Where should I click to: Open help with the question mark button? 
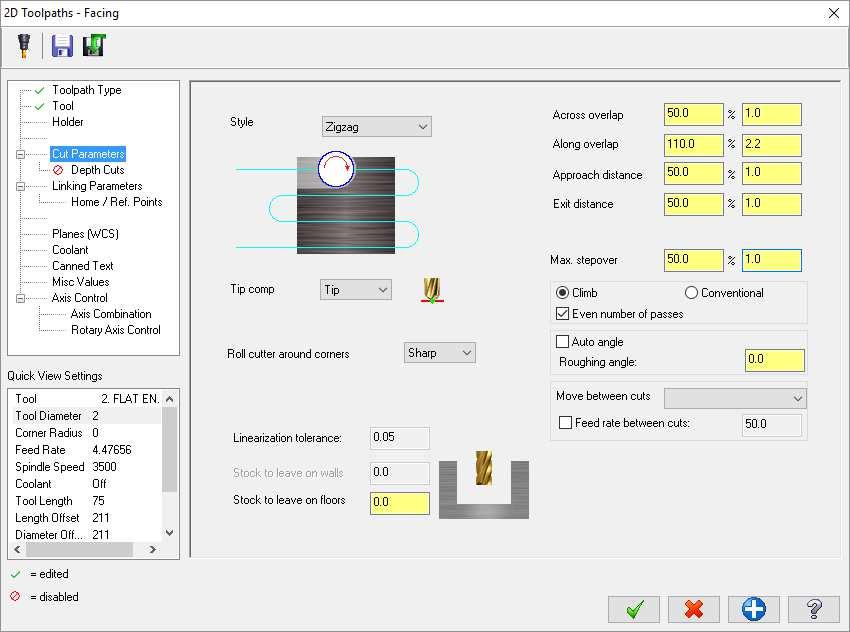(x=814, y=609)
